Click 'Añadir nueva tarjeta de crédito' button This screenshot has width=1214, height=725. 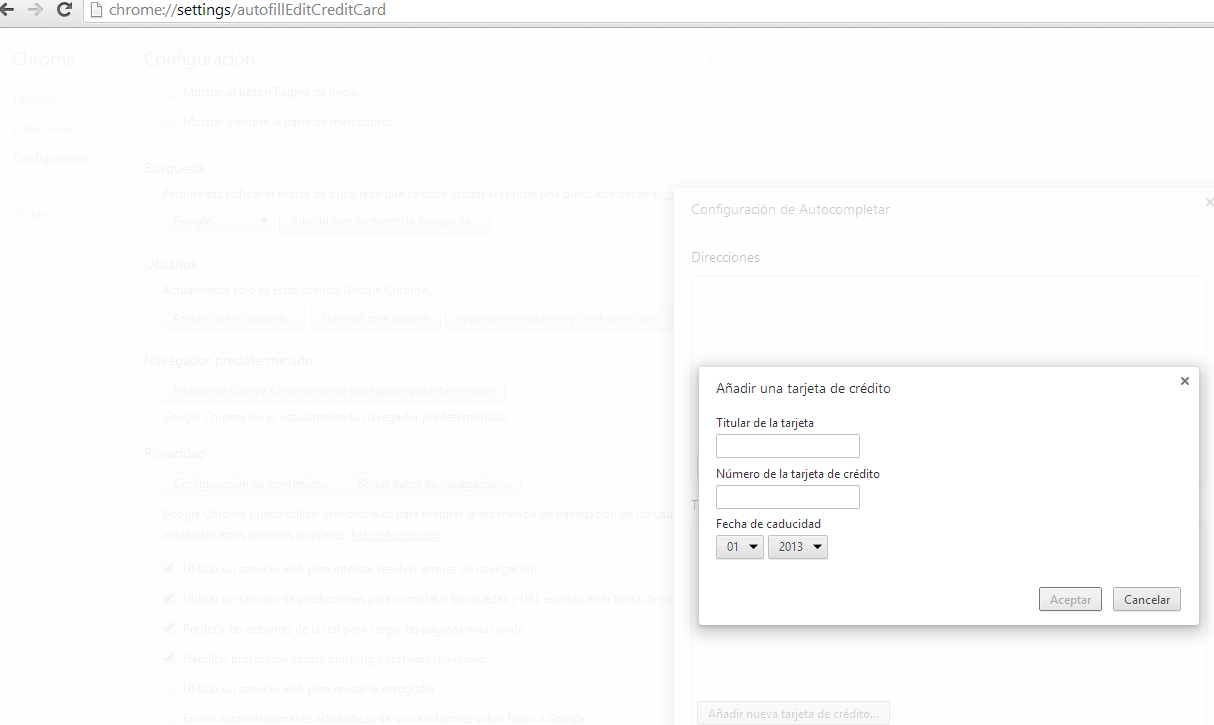[793, 714]
